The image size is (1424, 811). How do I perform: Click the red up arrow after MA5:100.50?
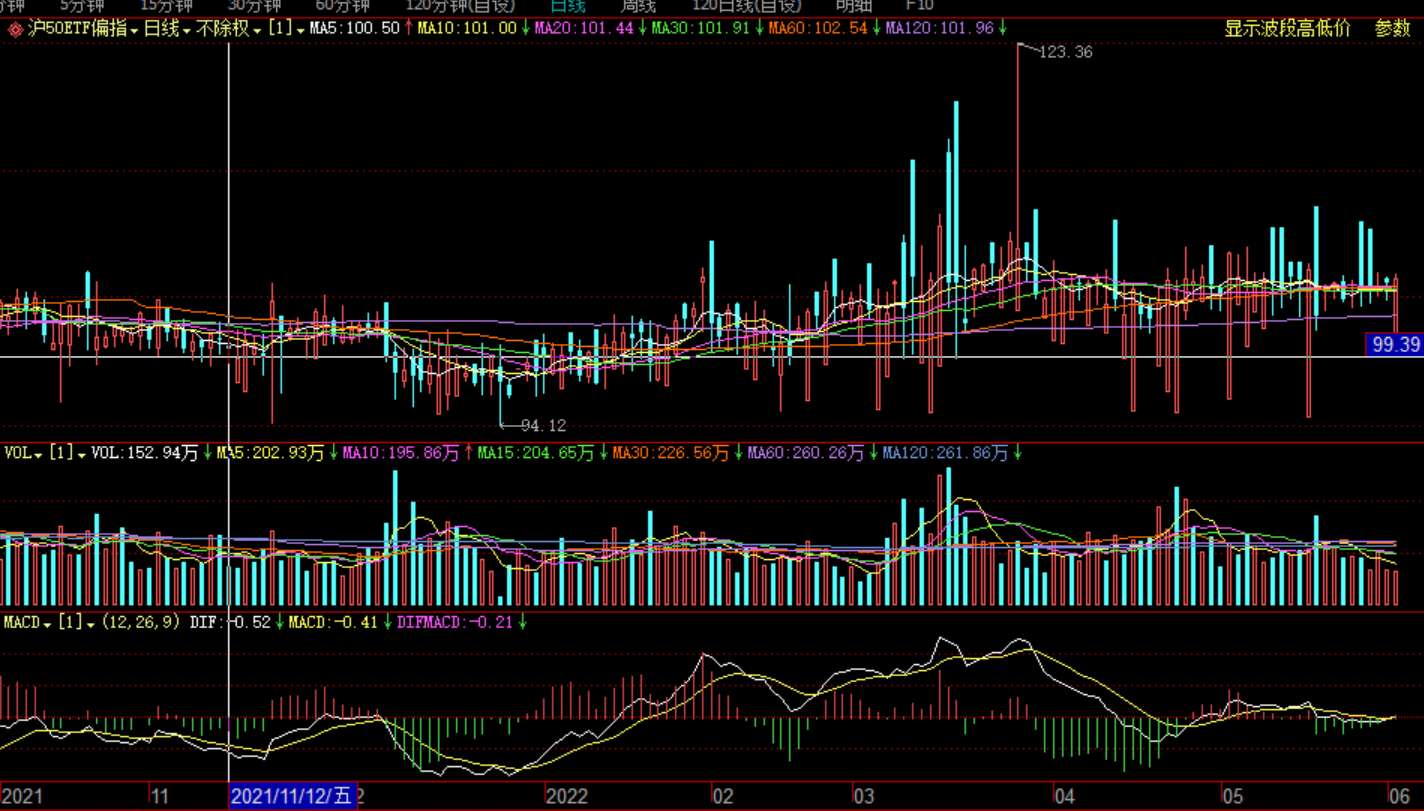pyautogui.click(x=408, y=29)
